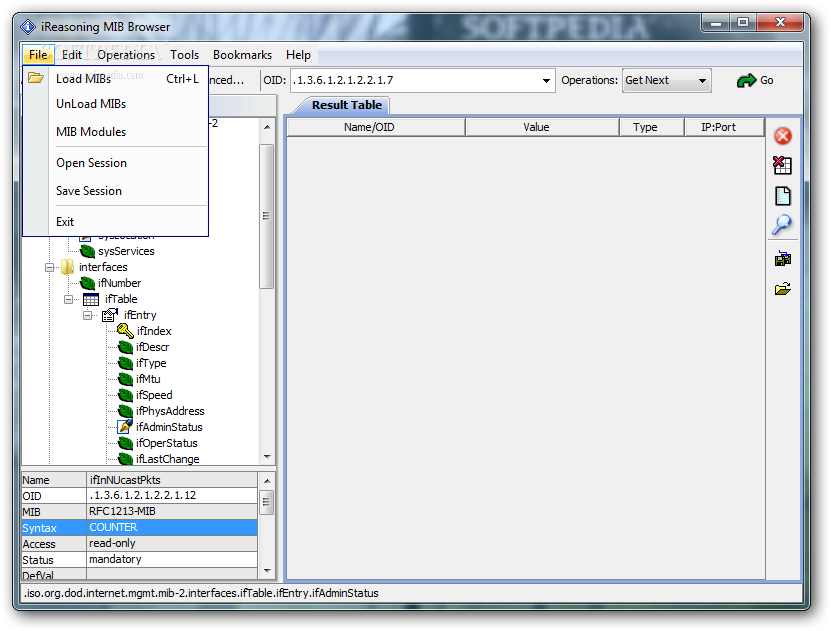Choose Save Session from File menu
This screenshot has height=631, width=831.
pos(116,191)
